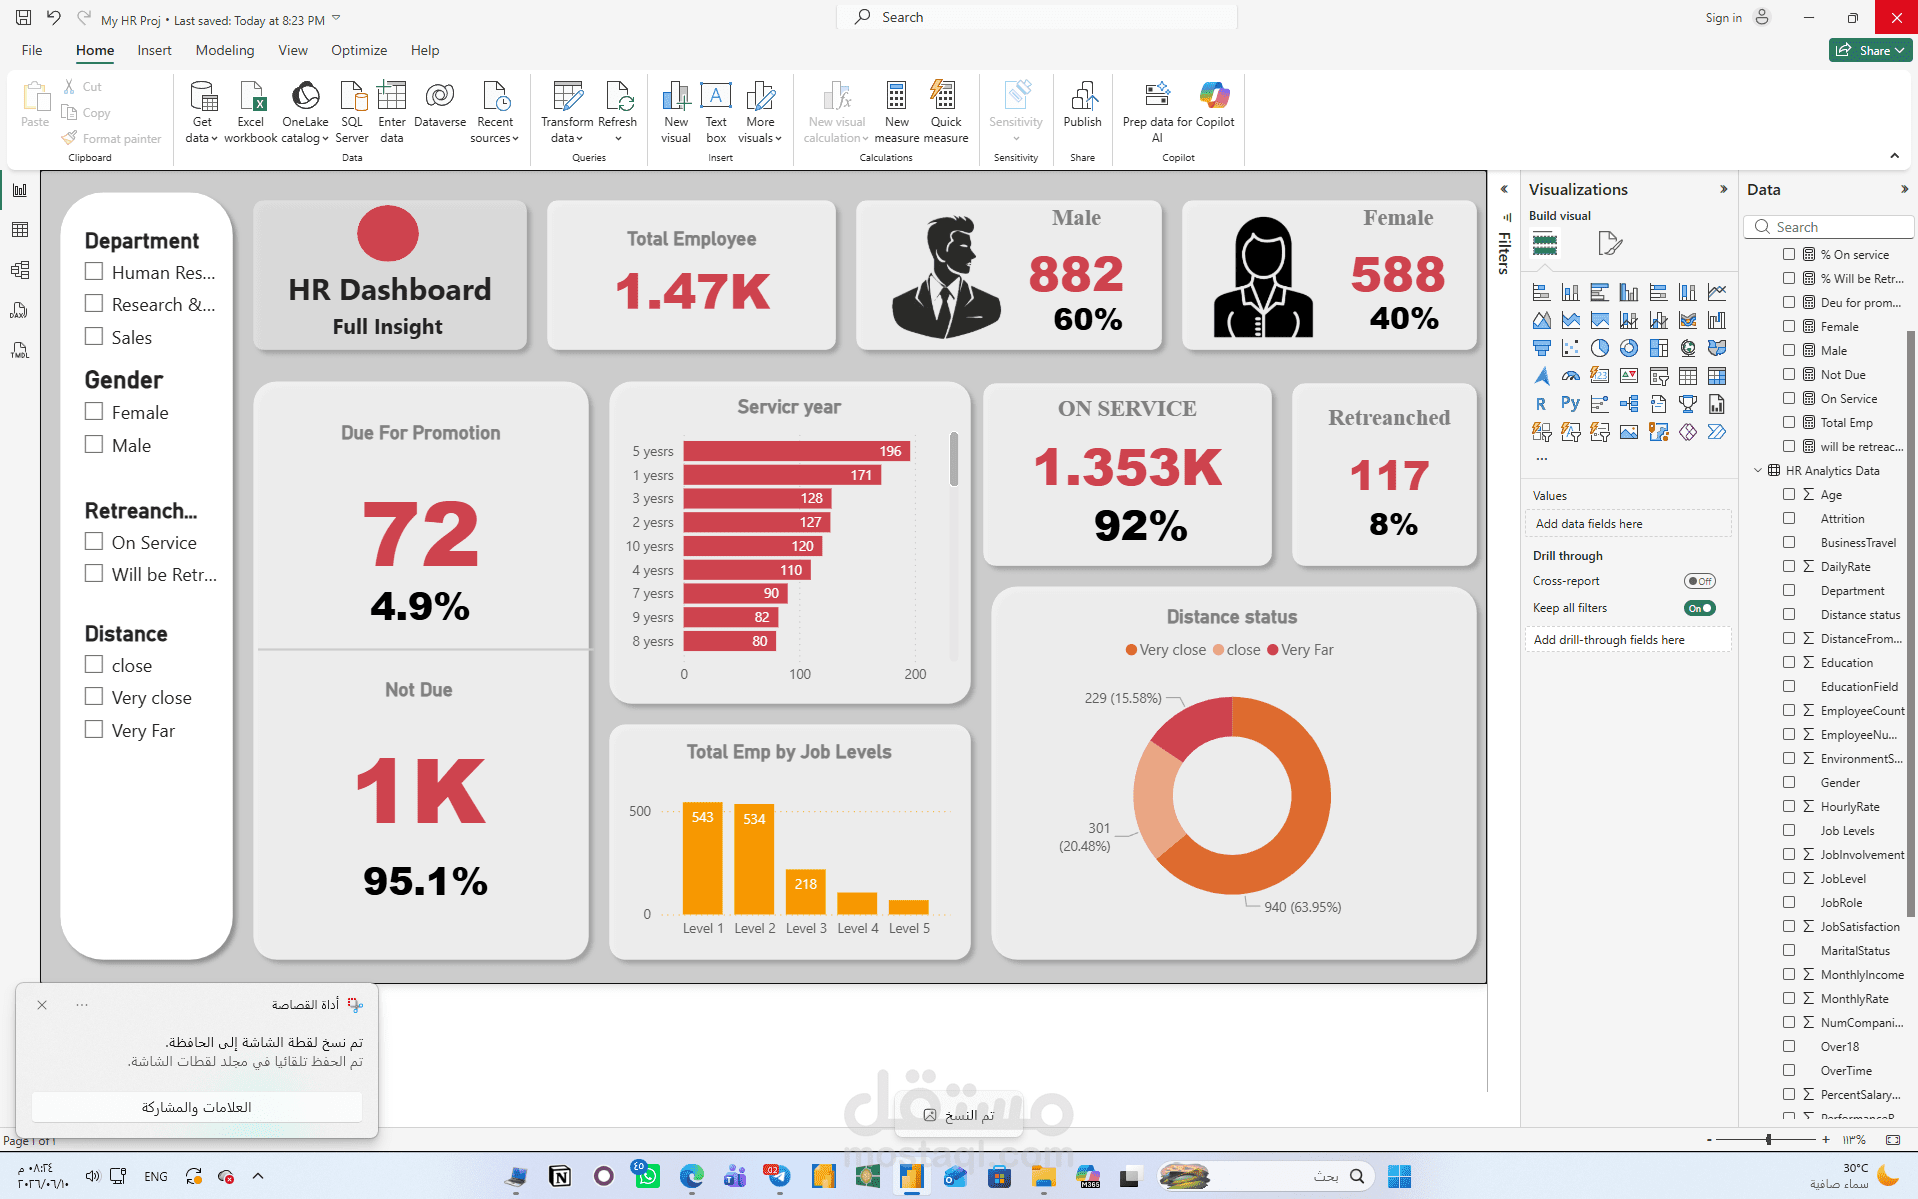Screen dimensions: 1918x1199
Task: Click Refresh in Queries group
Action: tap(618, 112)
